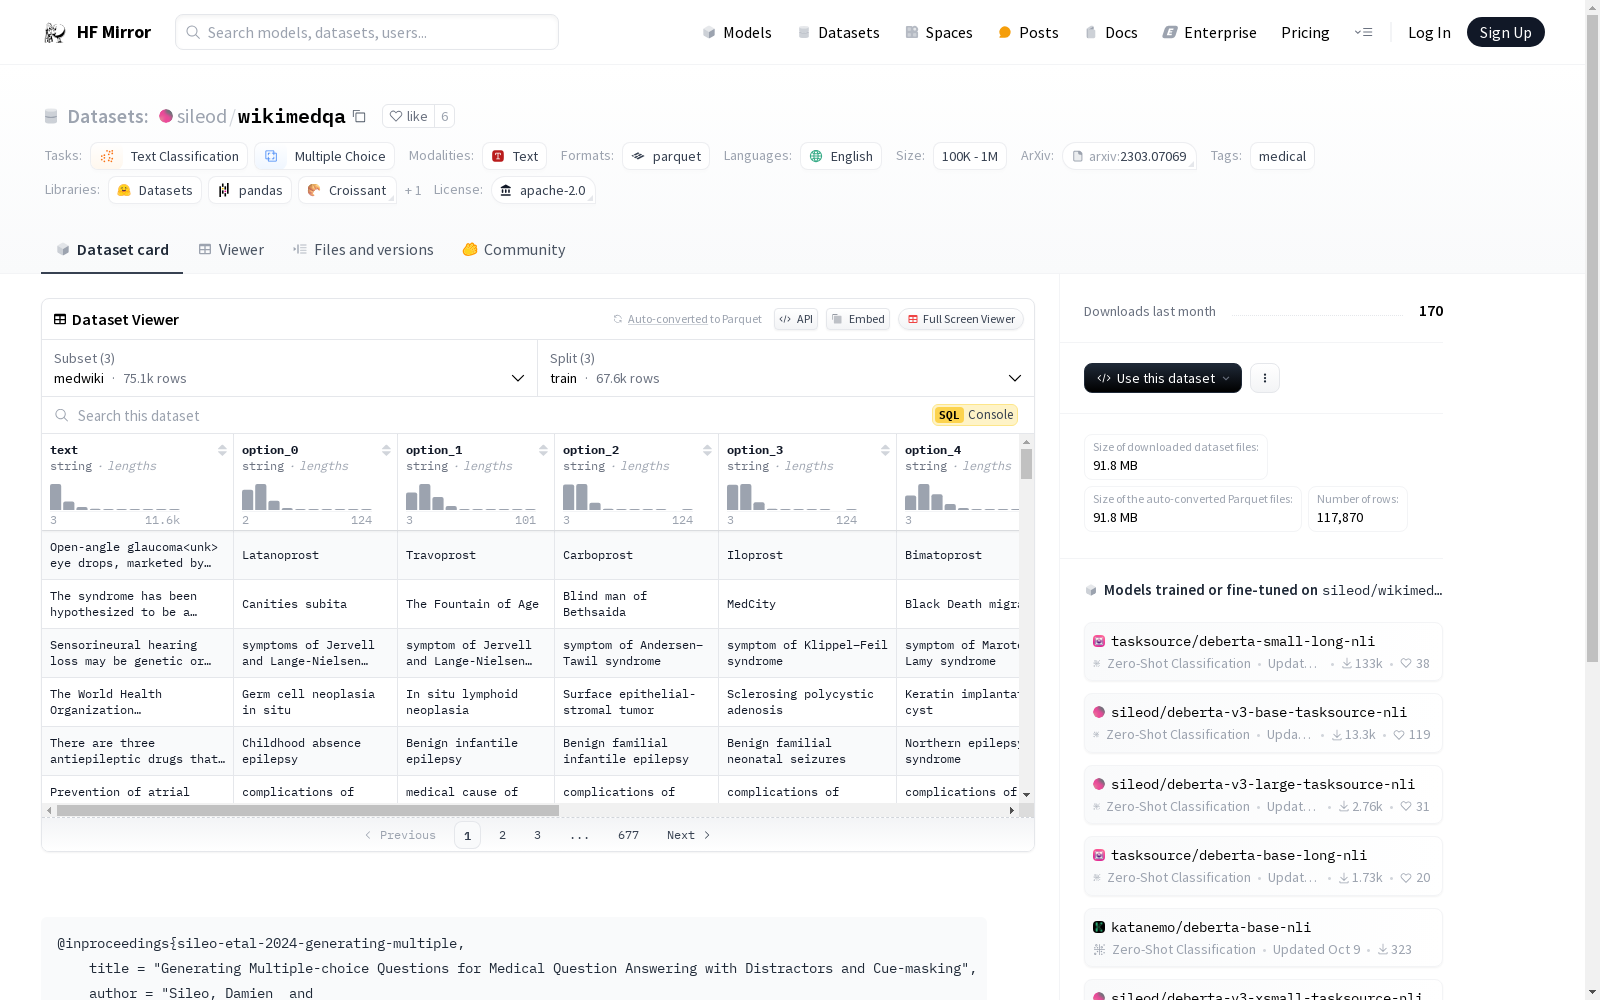Open the arxiv:2303.07069 tag
1600x1000 pixels.
(1129, 156)
